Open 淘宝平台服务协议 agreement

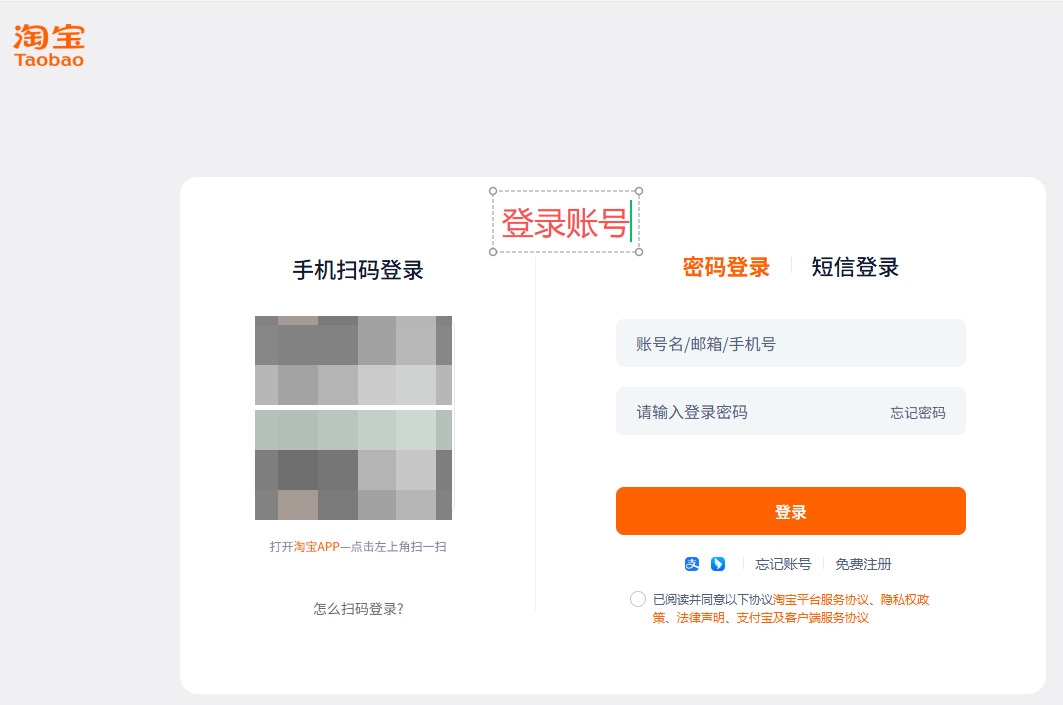point(820,600)
